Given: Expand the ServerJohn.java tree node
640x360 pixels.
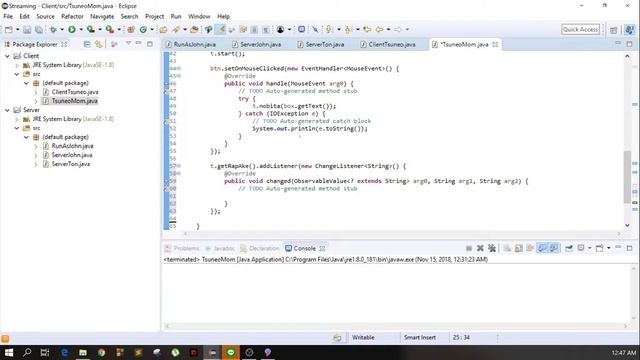Looking at the screenshot, I should tap(36, 155).
